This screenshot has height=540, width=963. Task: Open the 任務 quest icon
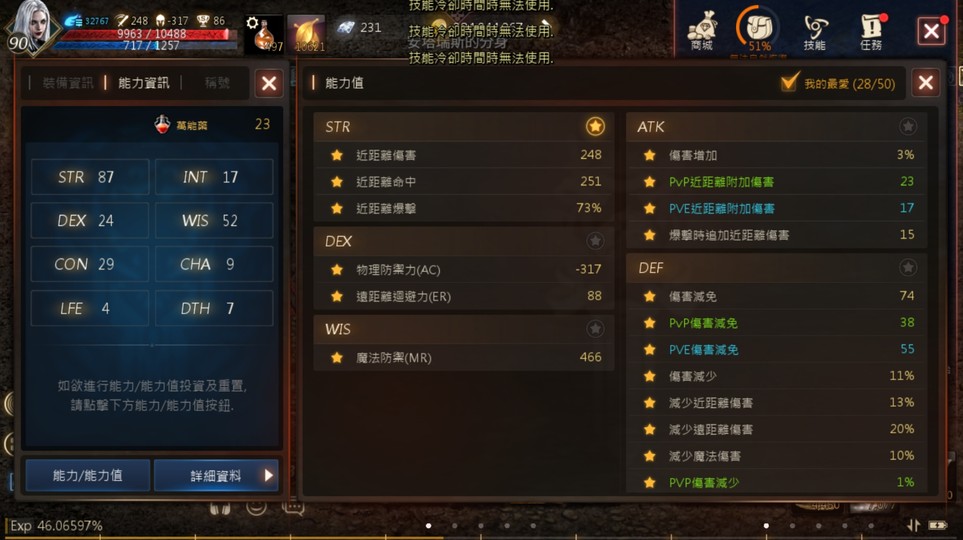(x=871, y=32)
